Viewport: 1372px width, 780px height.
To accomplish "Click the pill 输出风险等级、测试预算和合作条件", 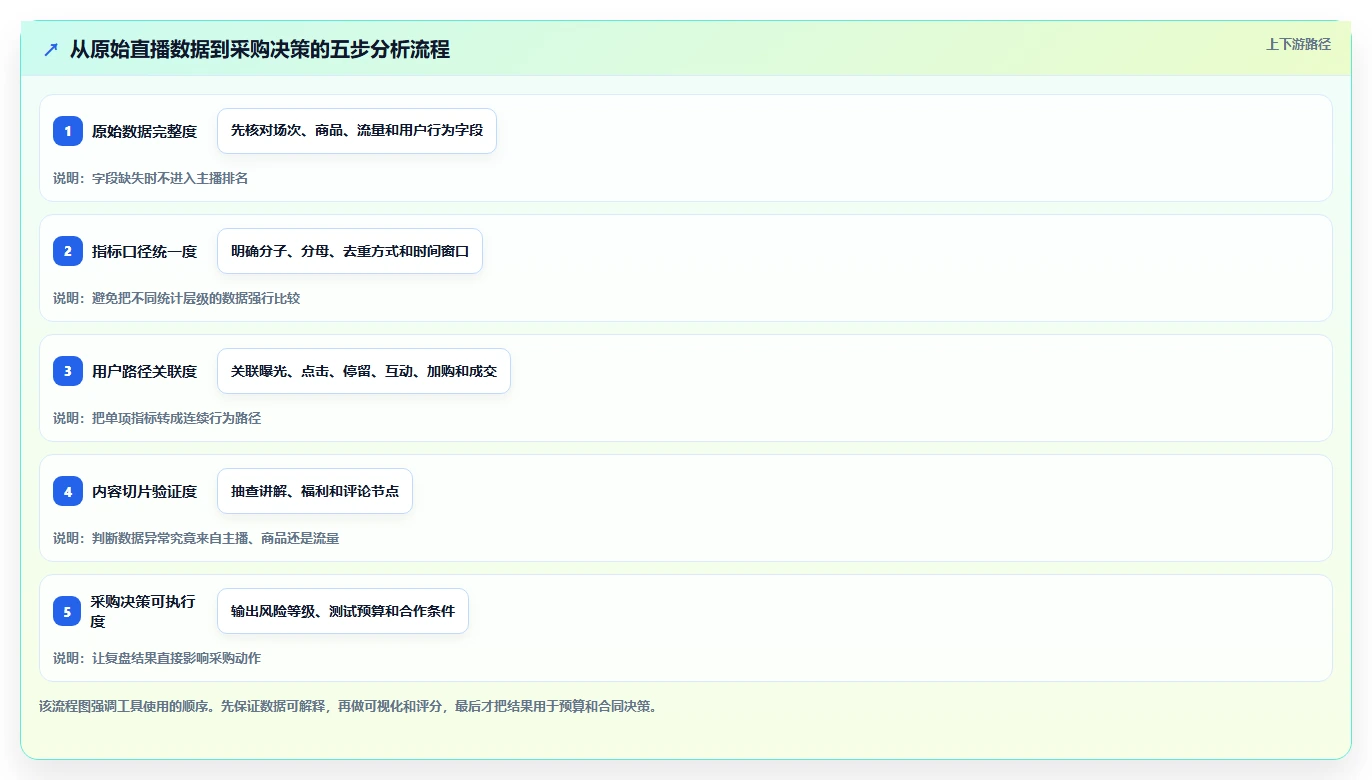I will click(343, 611).
